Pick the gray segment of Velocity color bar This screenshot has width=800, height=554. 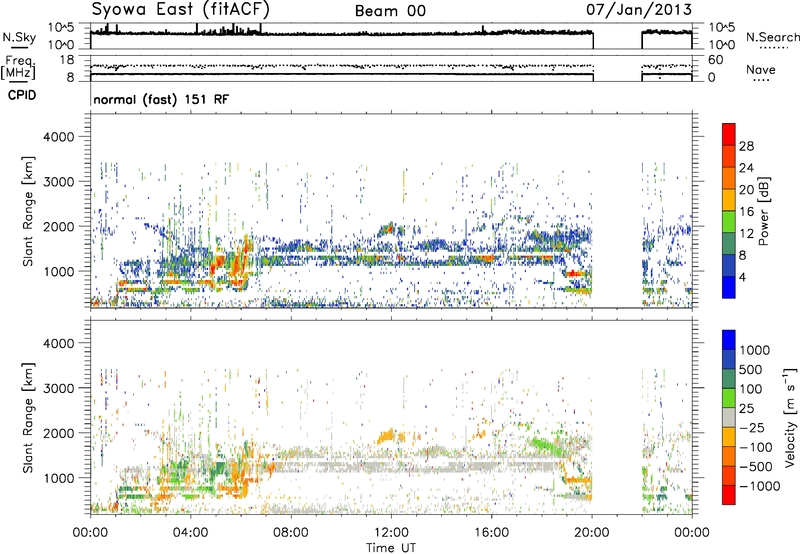click(x=729, y=417)
